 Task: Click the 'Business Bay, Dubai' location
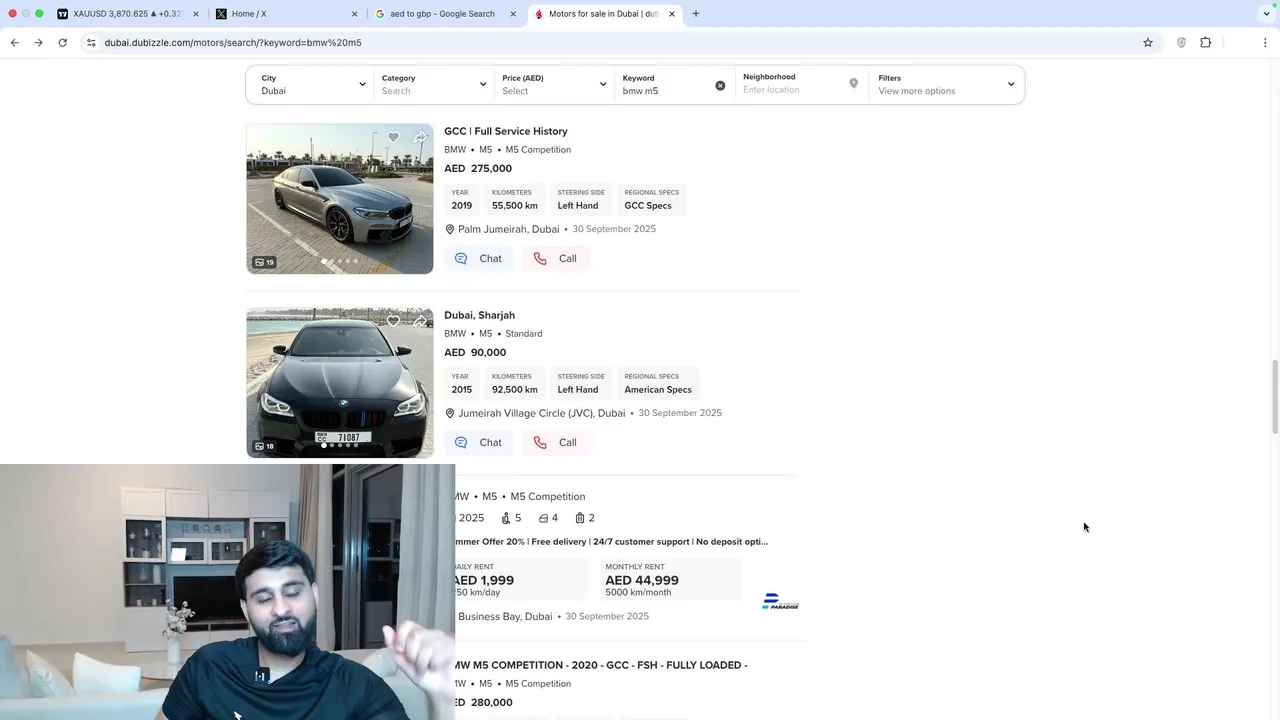tap(505, 616)
